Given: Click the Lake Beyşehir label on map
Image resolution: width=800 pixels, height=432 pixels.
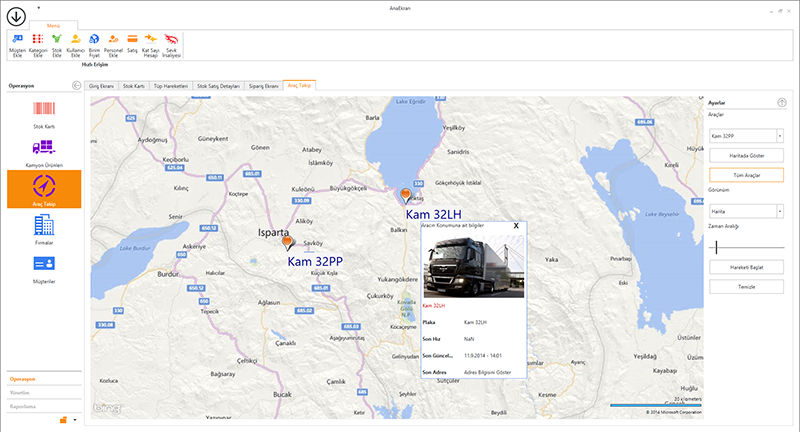Looking at the screenshot, I should tap(662, 214).
